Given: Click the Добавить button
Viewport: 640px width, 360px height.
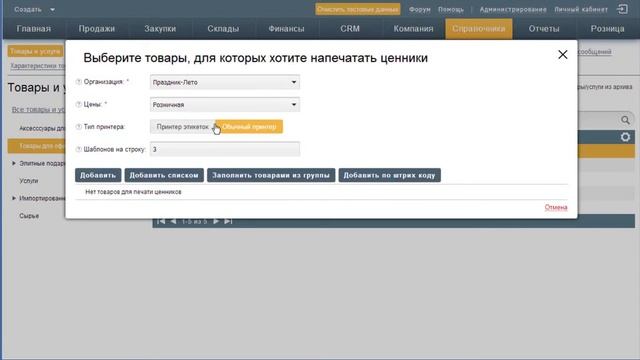Looking at the screenshot, I should [98, 175].
